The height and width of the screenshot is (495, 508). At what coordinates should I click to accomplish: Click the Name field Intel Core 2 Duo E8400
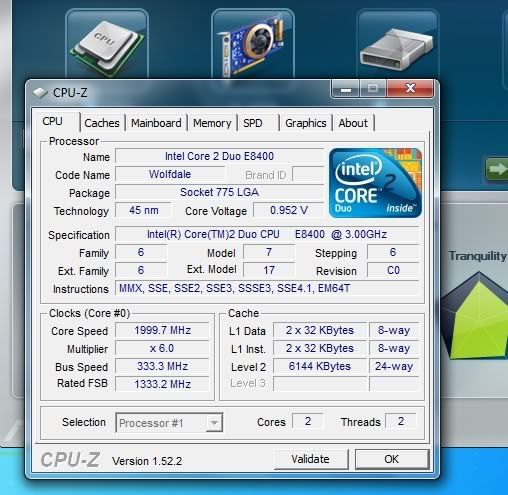pos(219,156)
